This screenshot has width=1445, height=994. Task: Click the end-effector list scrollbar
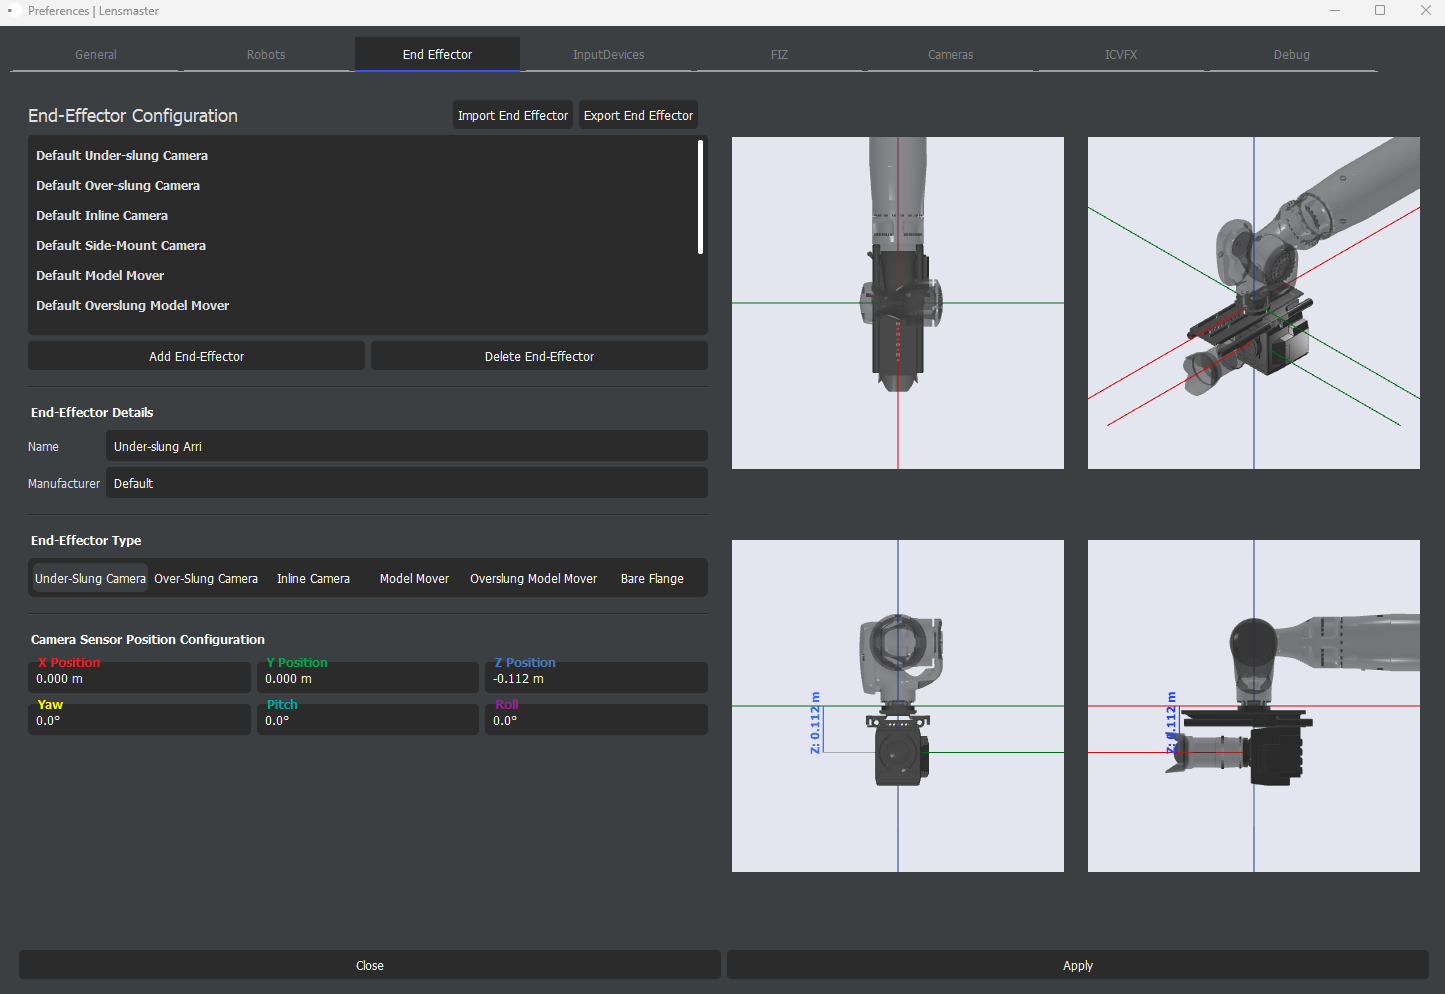[700, 197]
